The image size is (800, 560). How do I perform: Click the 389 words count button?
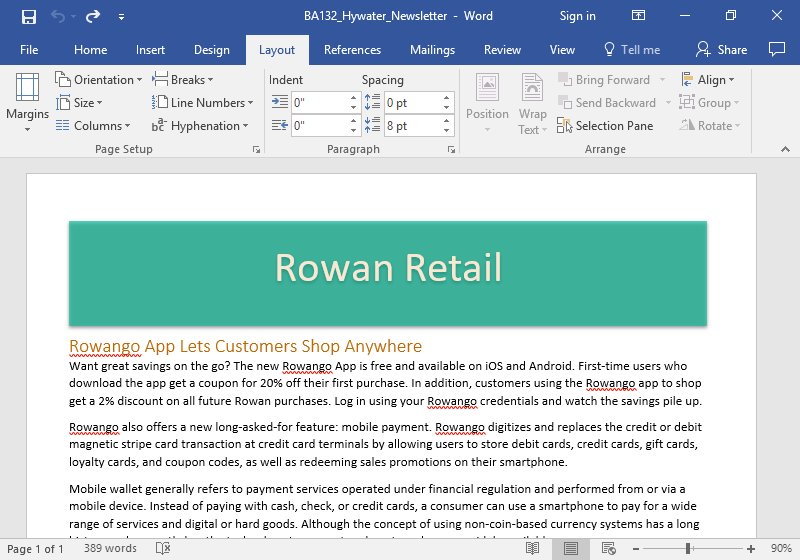110,549
